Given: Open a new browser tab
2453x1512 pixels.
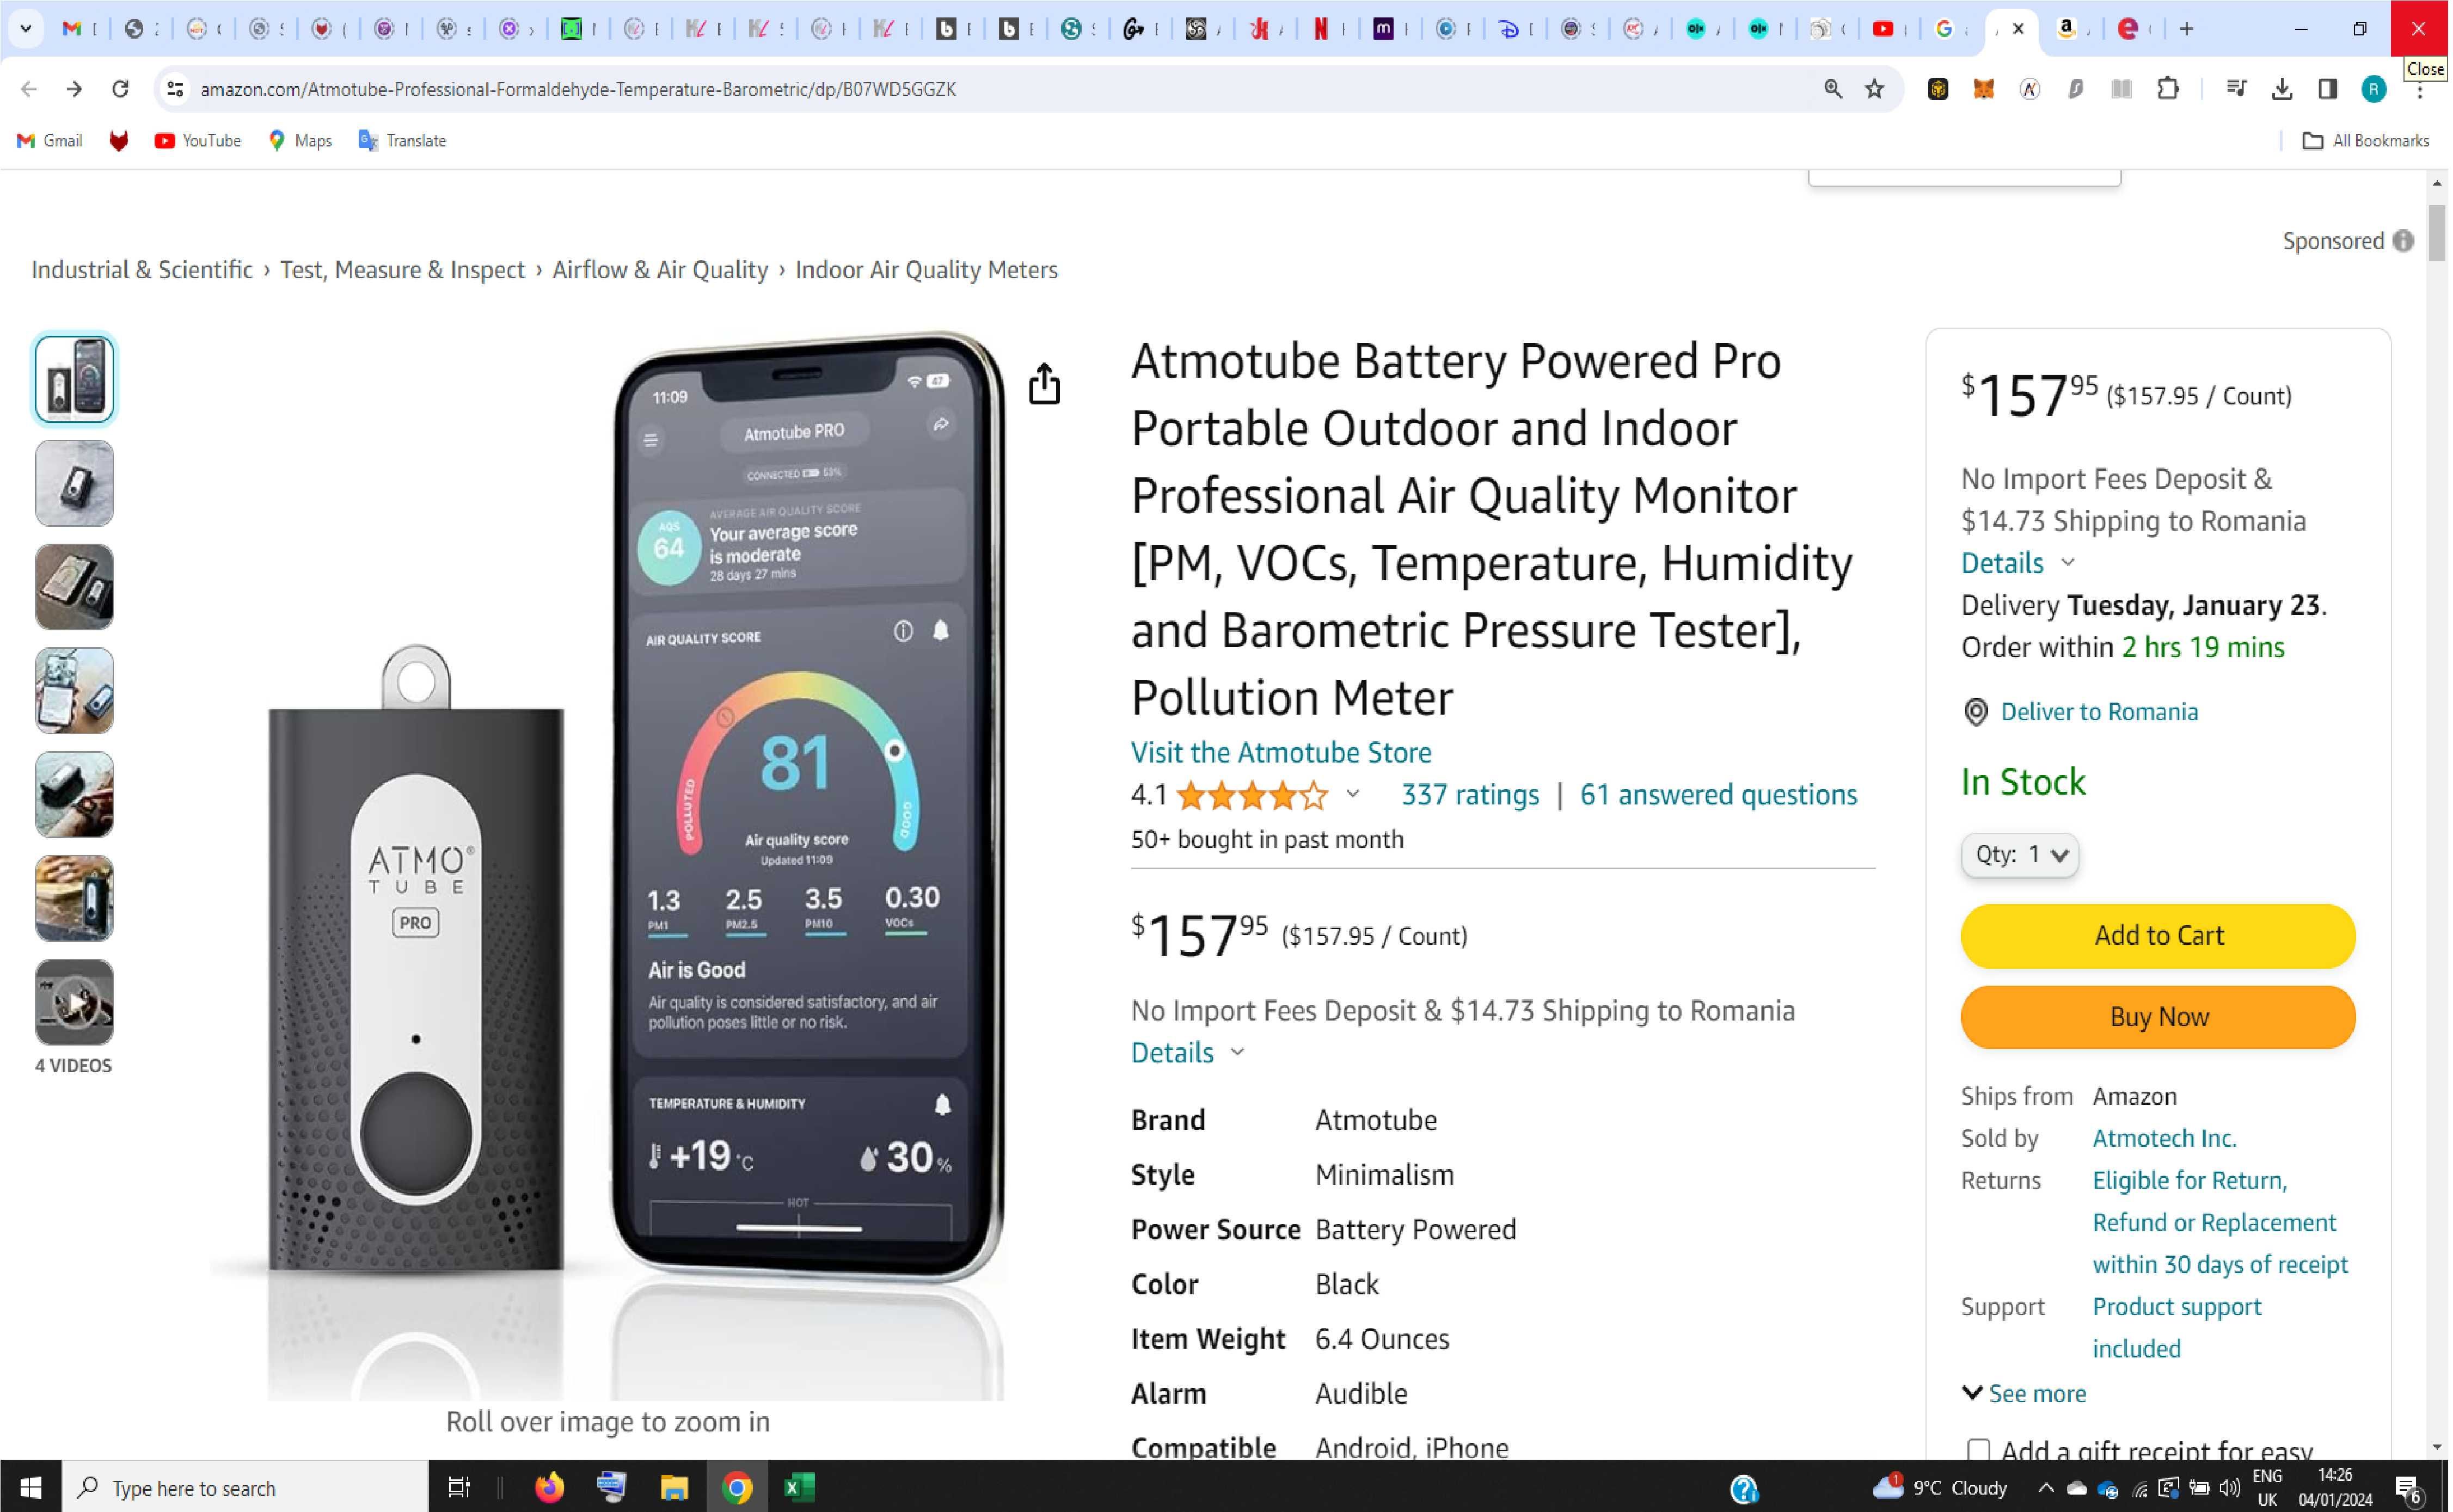Looking at the screenshot, I should tap(2186, 29).
